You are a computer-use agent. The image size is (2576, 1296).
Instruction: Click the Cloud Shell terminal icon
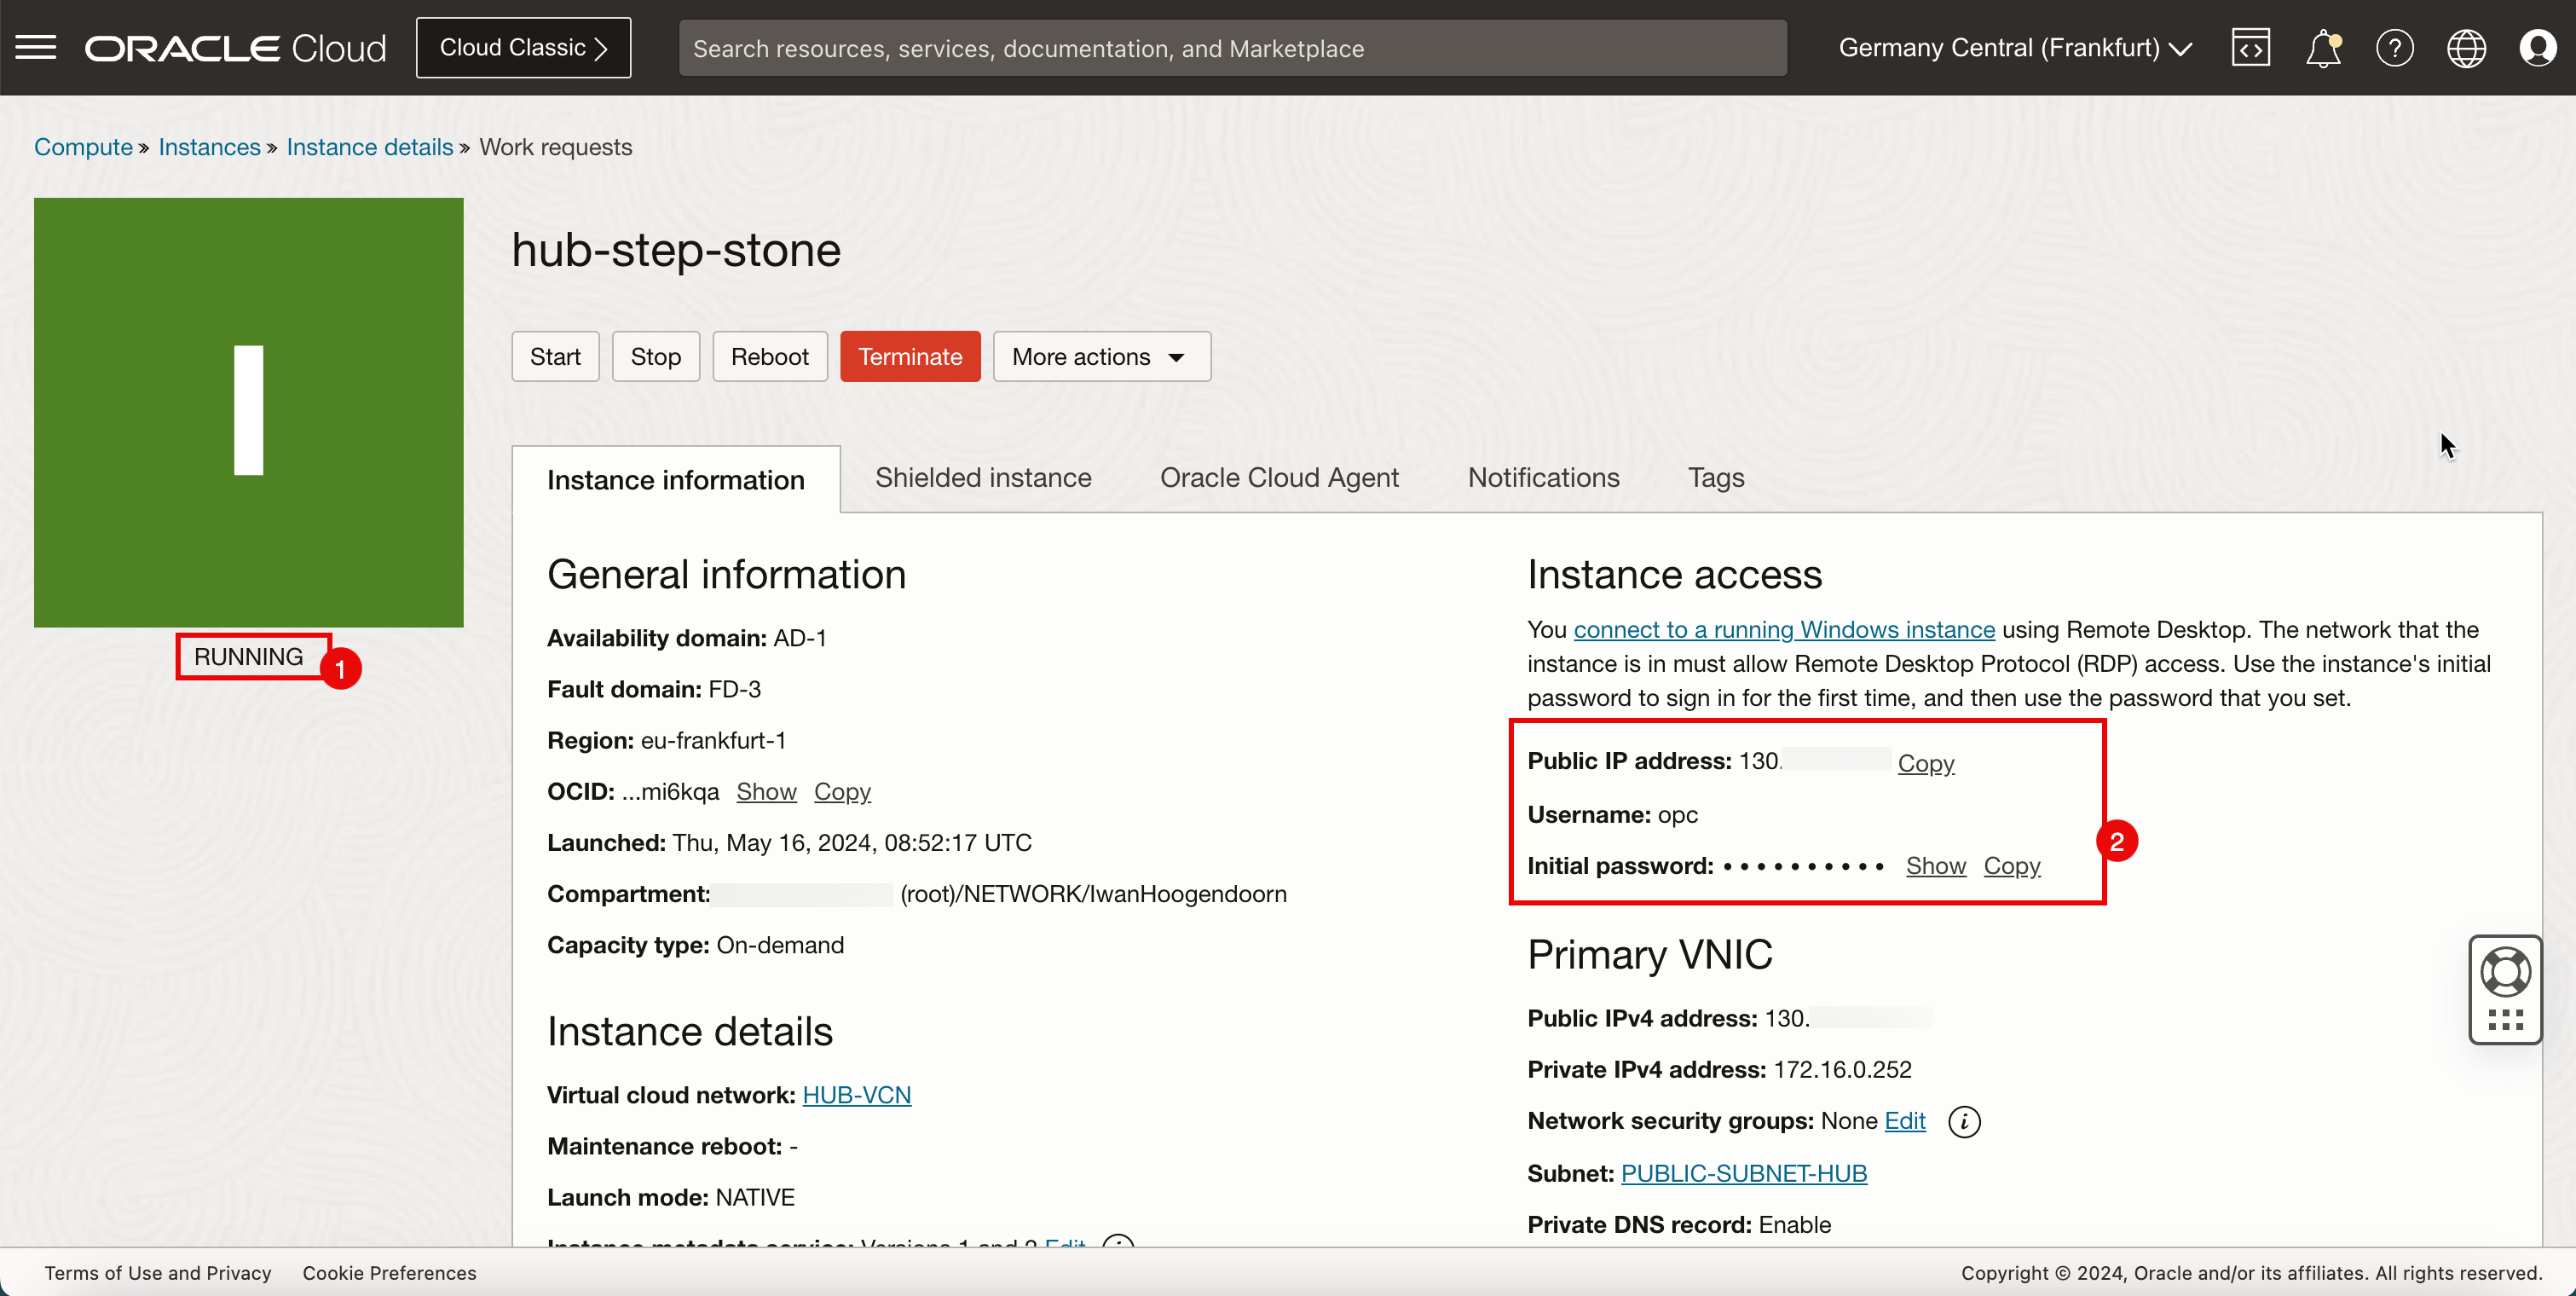2250,46
